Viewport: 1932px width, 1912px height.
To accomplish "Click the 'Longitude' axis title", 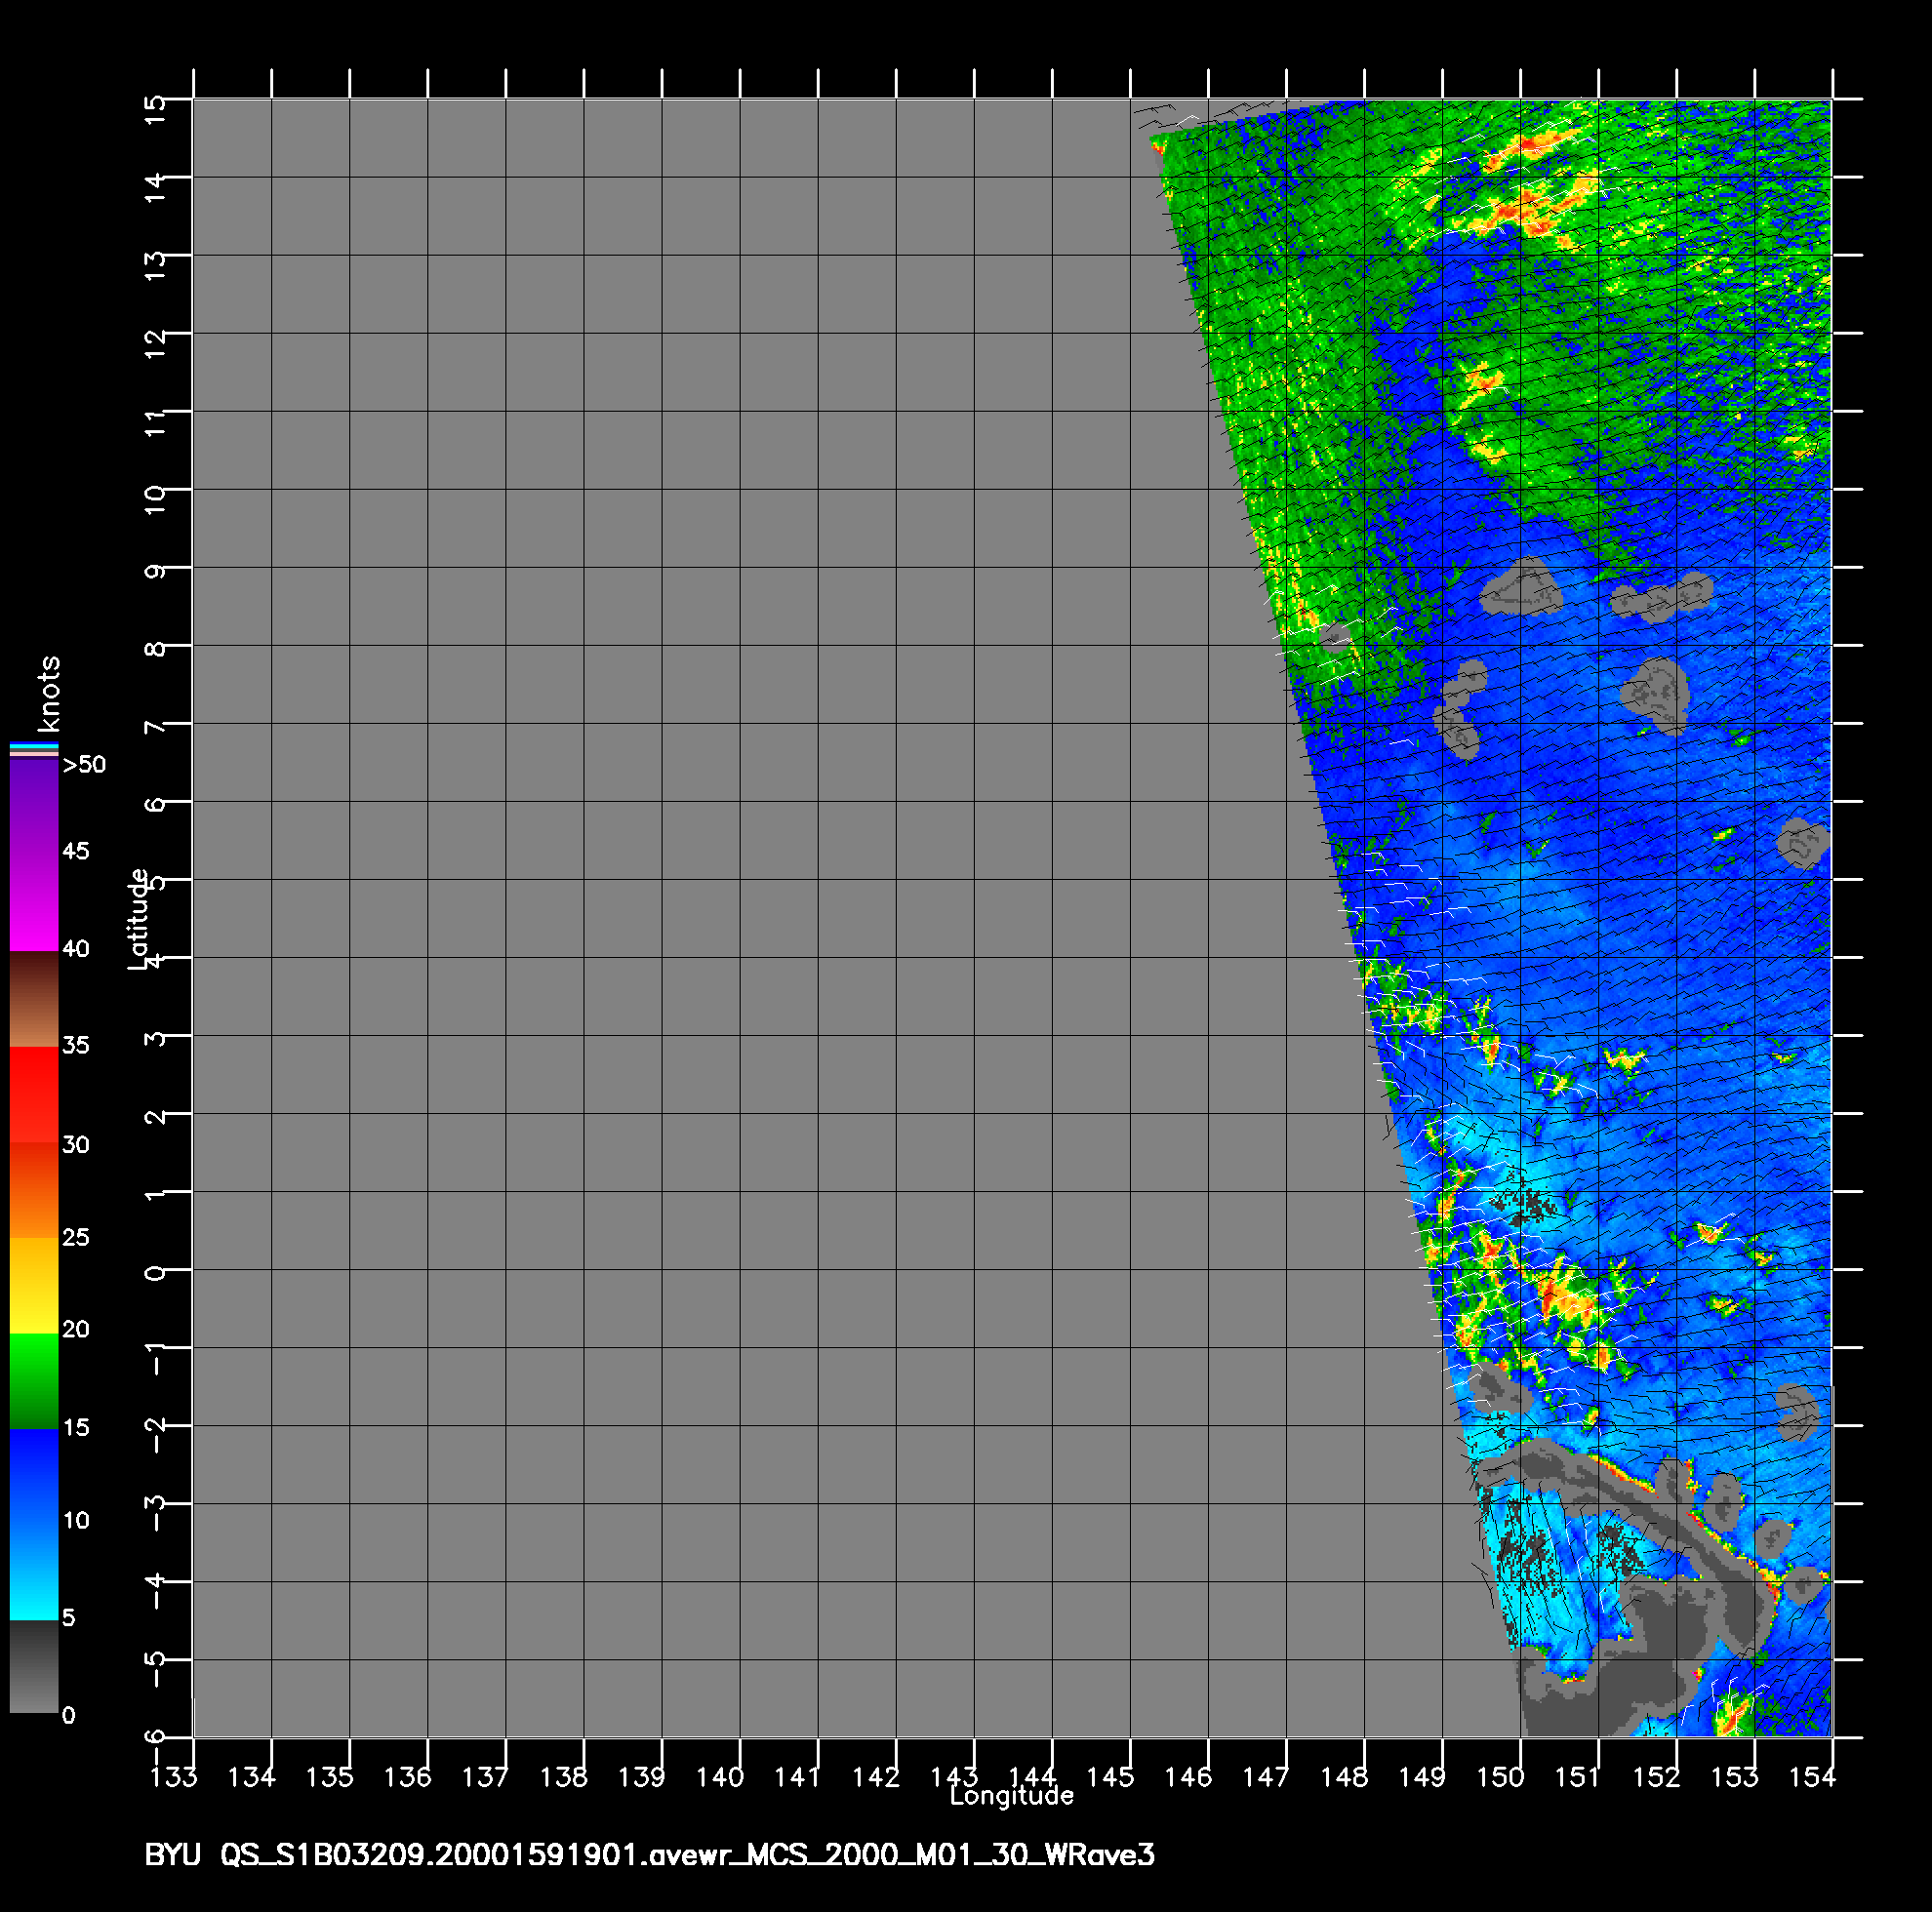I will click(x=1011, y=1796).
